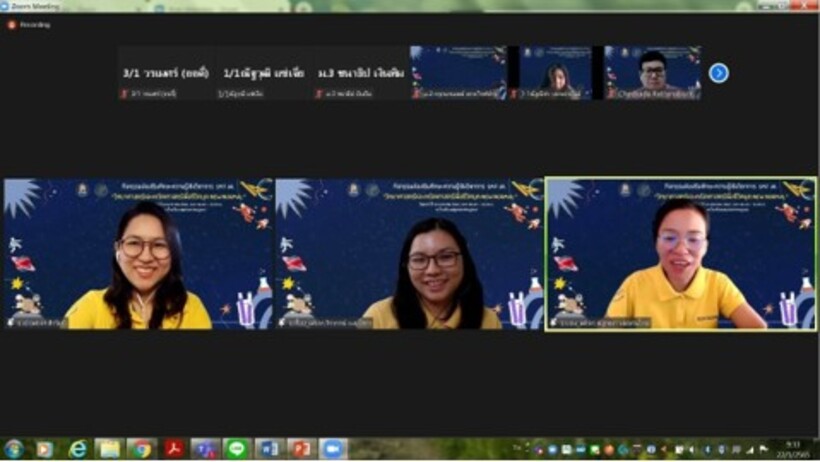Open Adobe Acrobat from the taskbar
Screen dimensions: 820x462
(172, 449)
